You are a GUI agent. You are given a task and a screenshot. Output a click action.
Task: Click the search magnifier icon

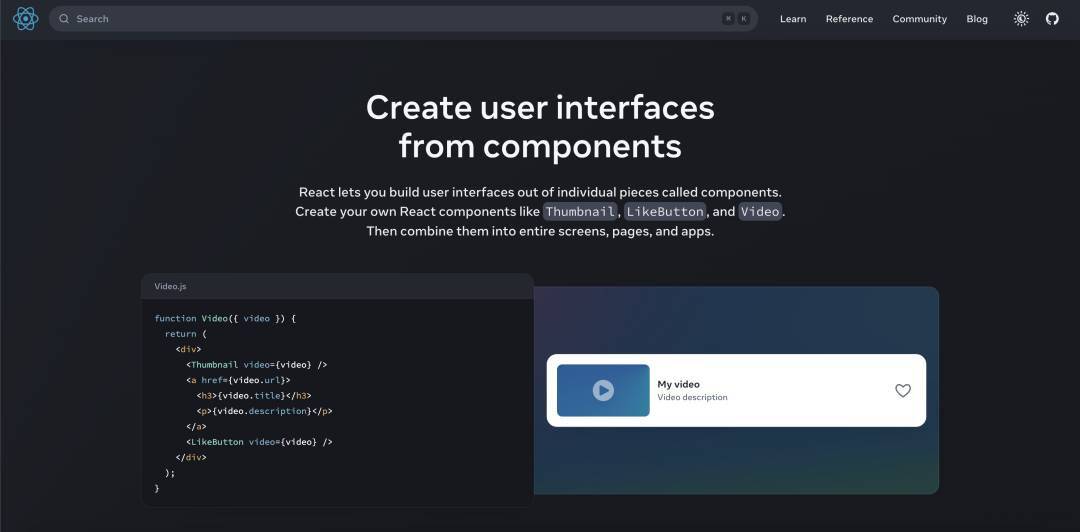[x=64, y=19]
